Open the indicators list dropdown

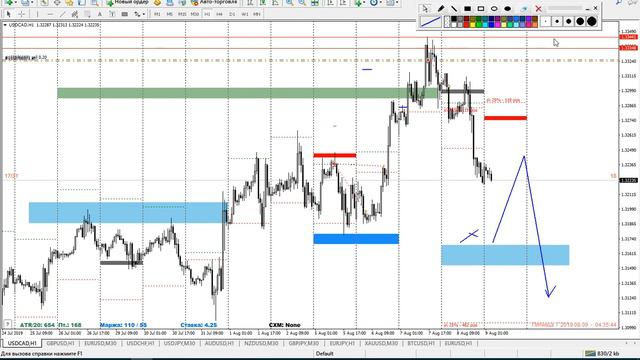point(360,2)
